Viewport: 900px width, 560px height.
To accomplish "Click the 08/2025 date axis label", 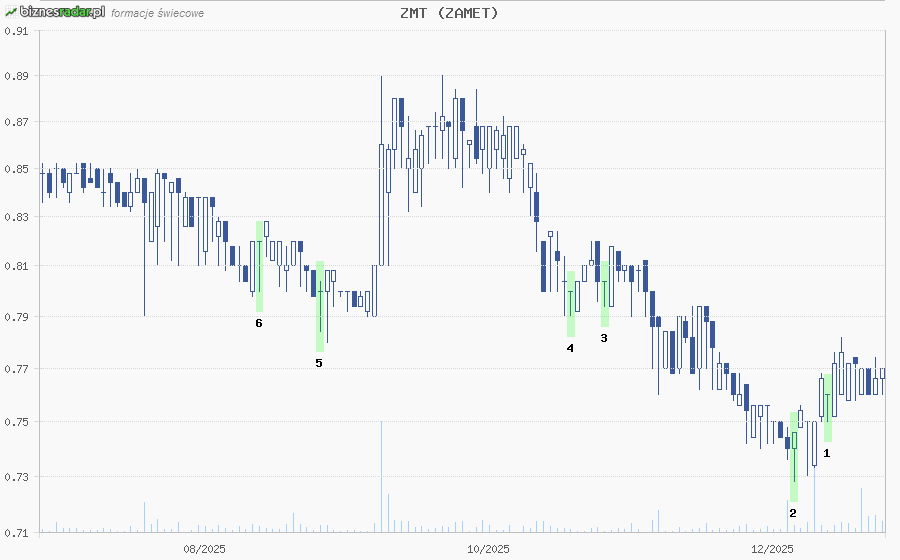I will click(204, 548).
